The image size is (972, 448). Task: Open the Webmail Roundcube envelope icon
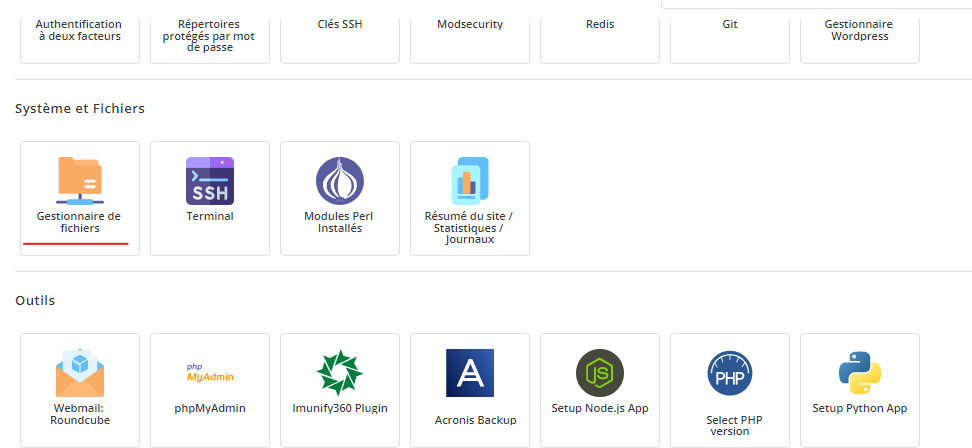point(80,373)
